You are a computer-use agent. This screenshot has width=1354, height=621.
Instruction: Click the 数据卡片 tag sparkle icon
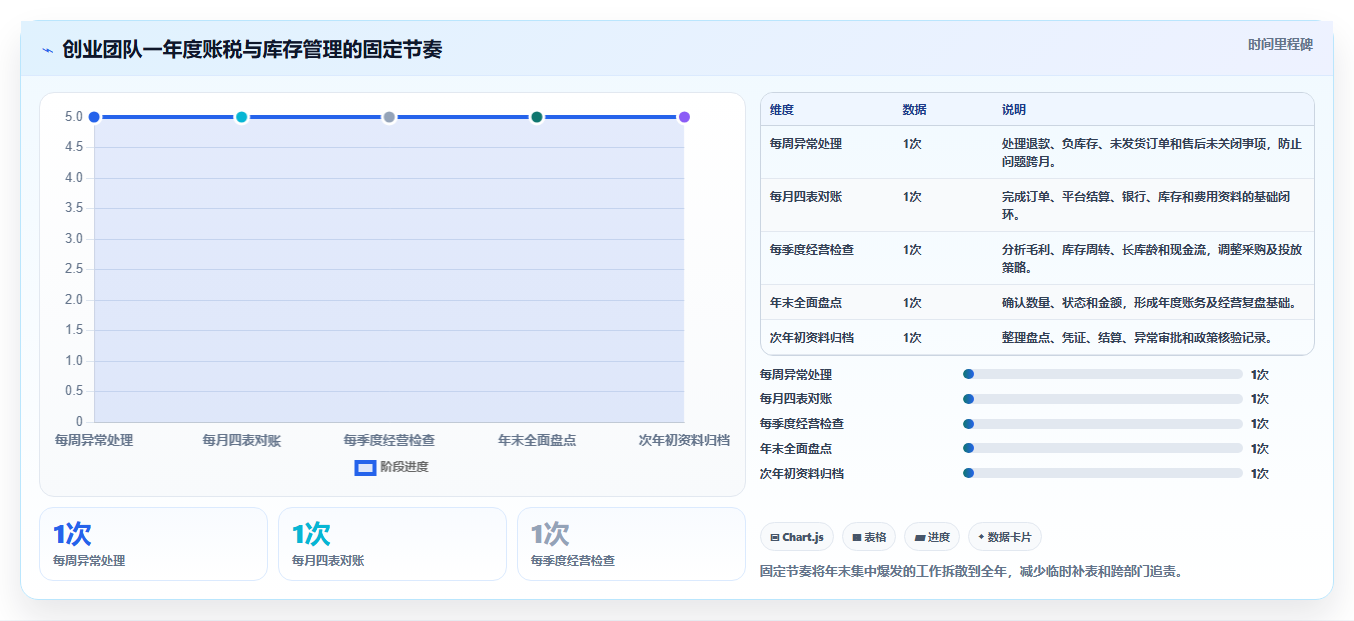point(981,537)
